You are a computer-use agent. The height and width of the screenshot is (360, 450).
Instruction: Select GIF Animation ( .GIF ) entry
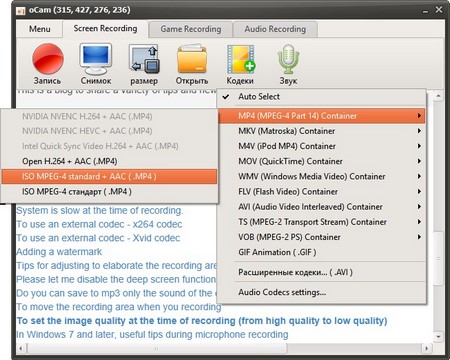coord(321,252)
